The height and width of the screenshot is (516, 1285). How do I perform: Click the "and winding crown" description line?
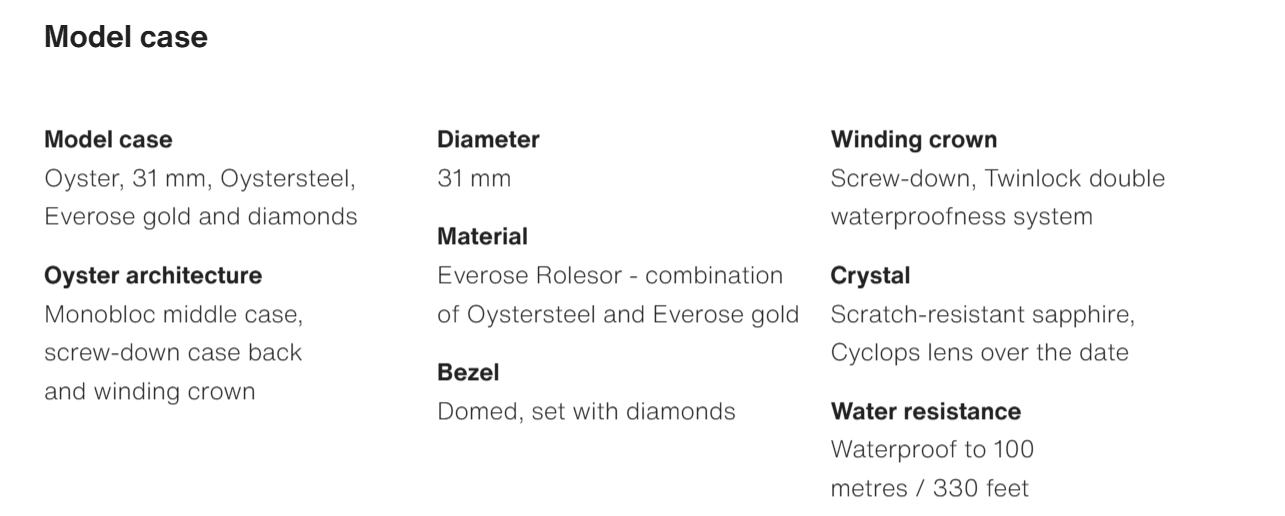click(149, 391)
